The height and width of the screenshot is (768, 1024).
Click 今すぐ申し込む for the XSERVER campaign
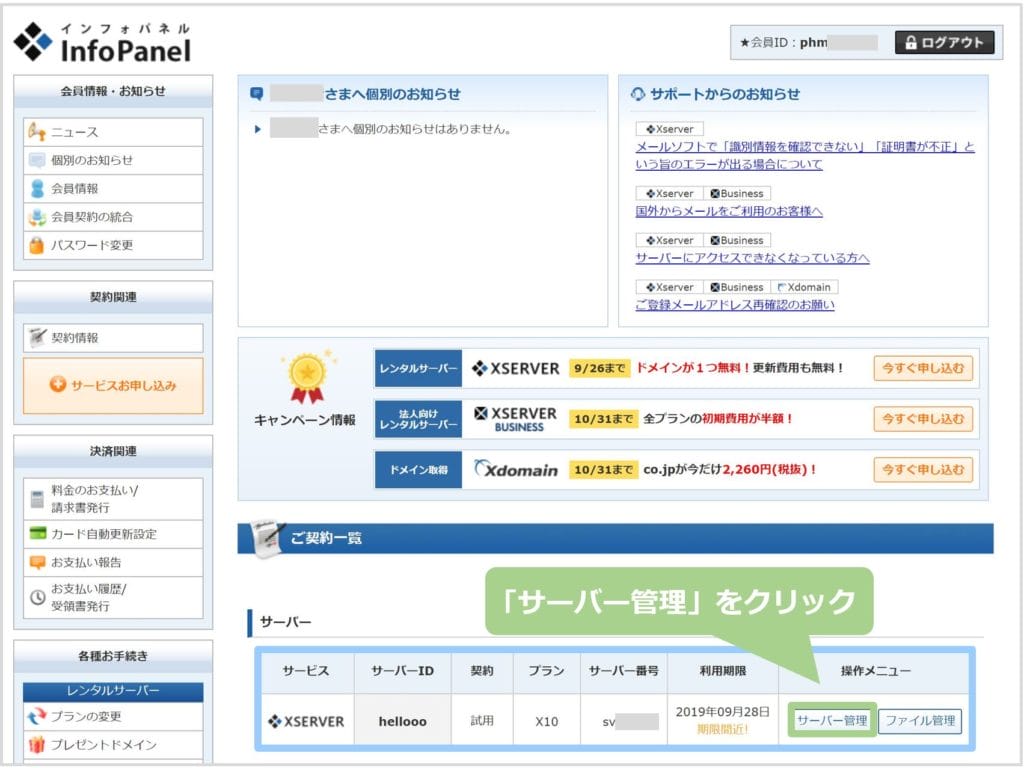923,368
